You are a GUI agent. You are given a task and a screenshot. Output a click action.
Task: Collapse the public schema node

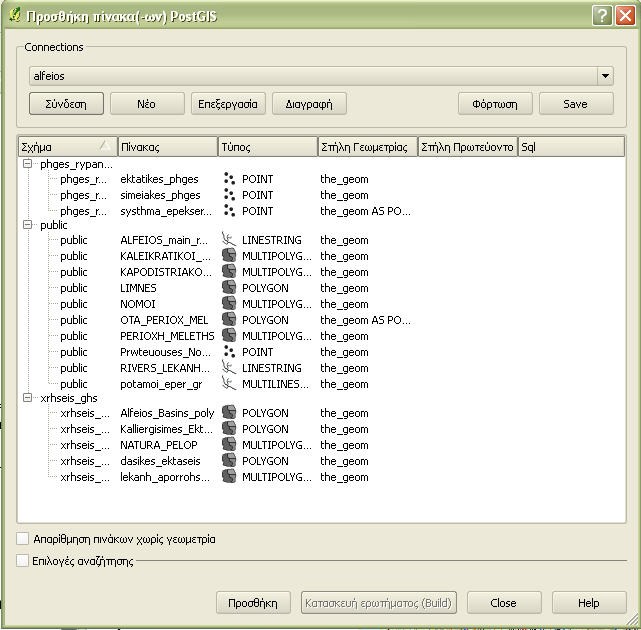coord(27,224)
